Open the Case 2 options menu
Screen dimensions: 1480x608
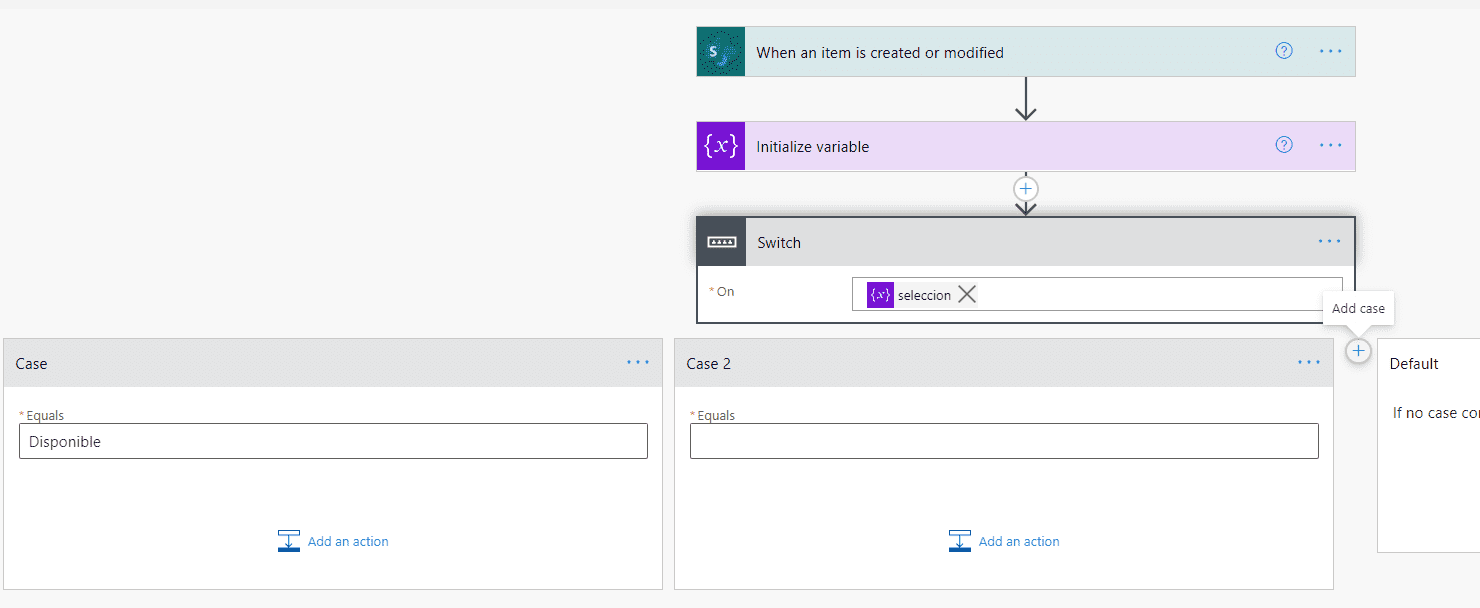pos(1309,362)
